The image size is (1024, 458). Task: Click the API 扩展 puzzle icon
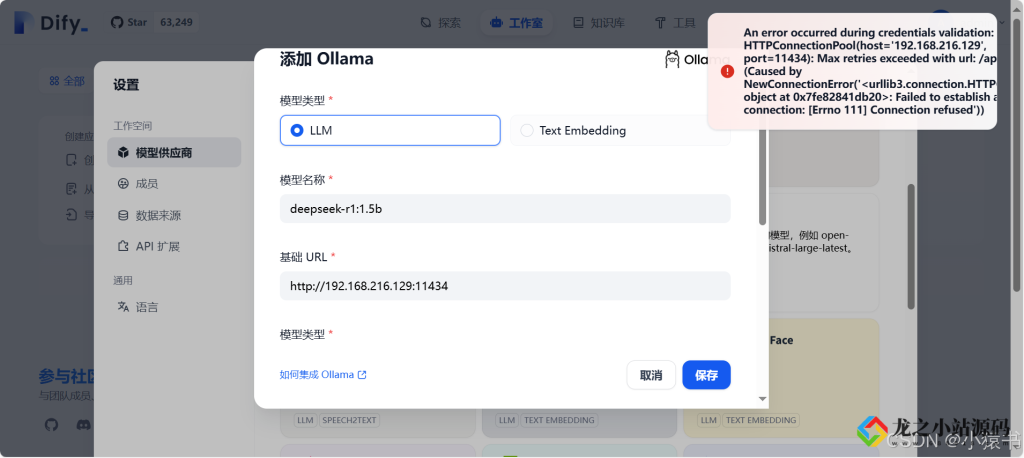(x=123, y=246)
